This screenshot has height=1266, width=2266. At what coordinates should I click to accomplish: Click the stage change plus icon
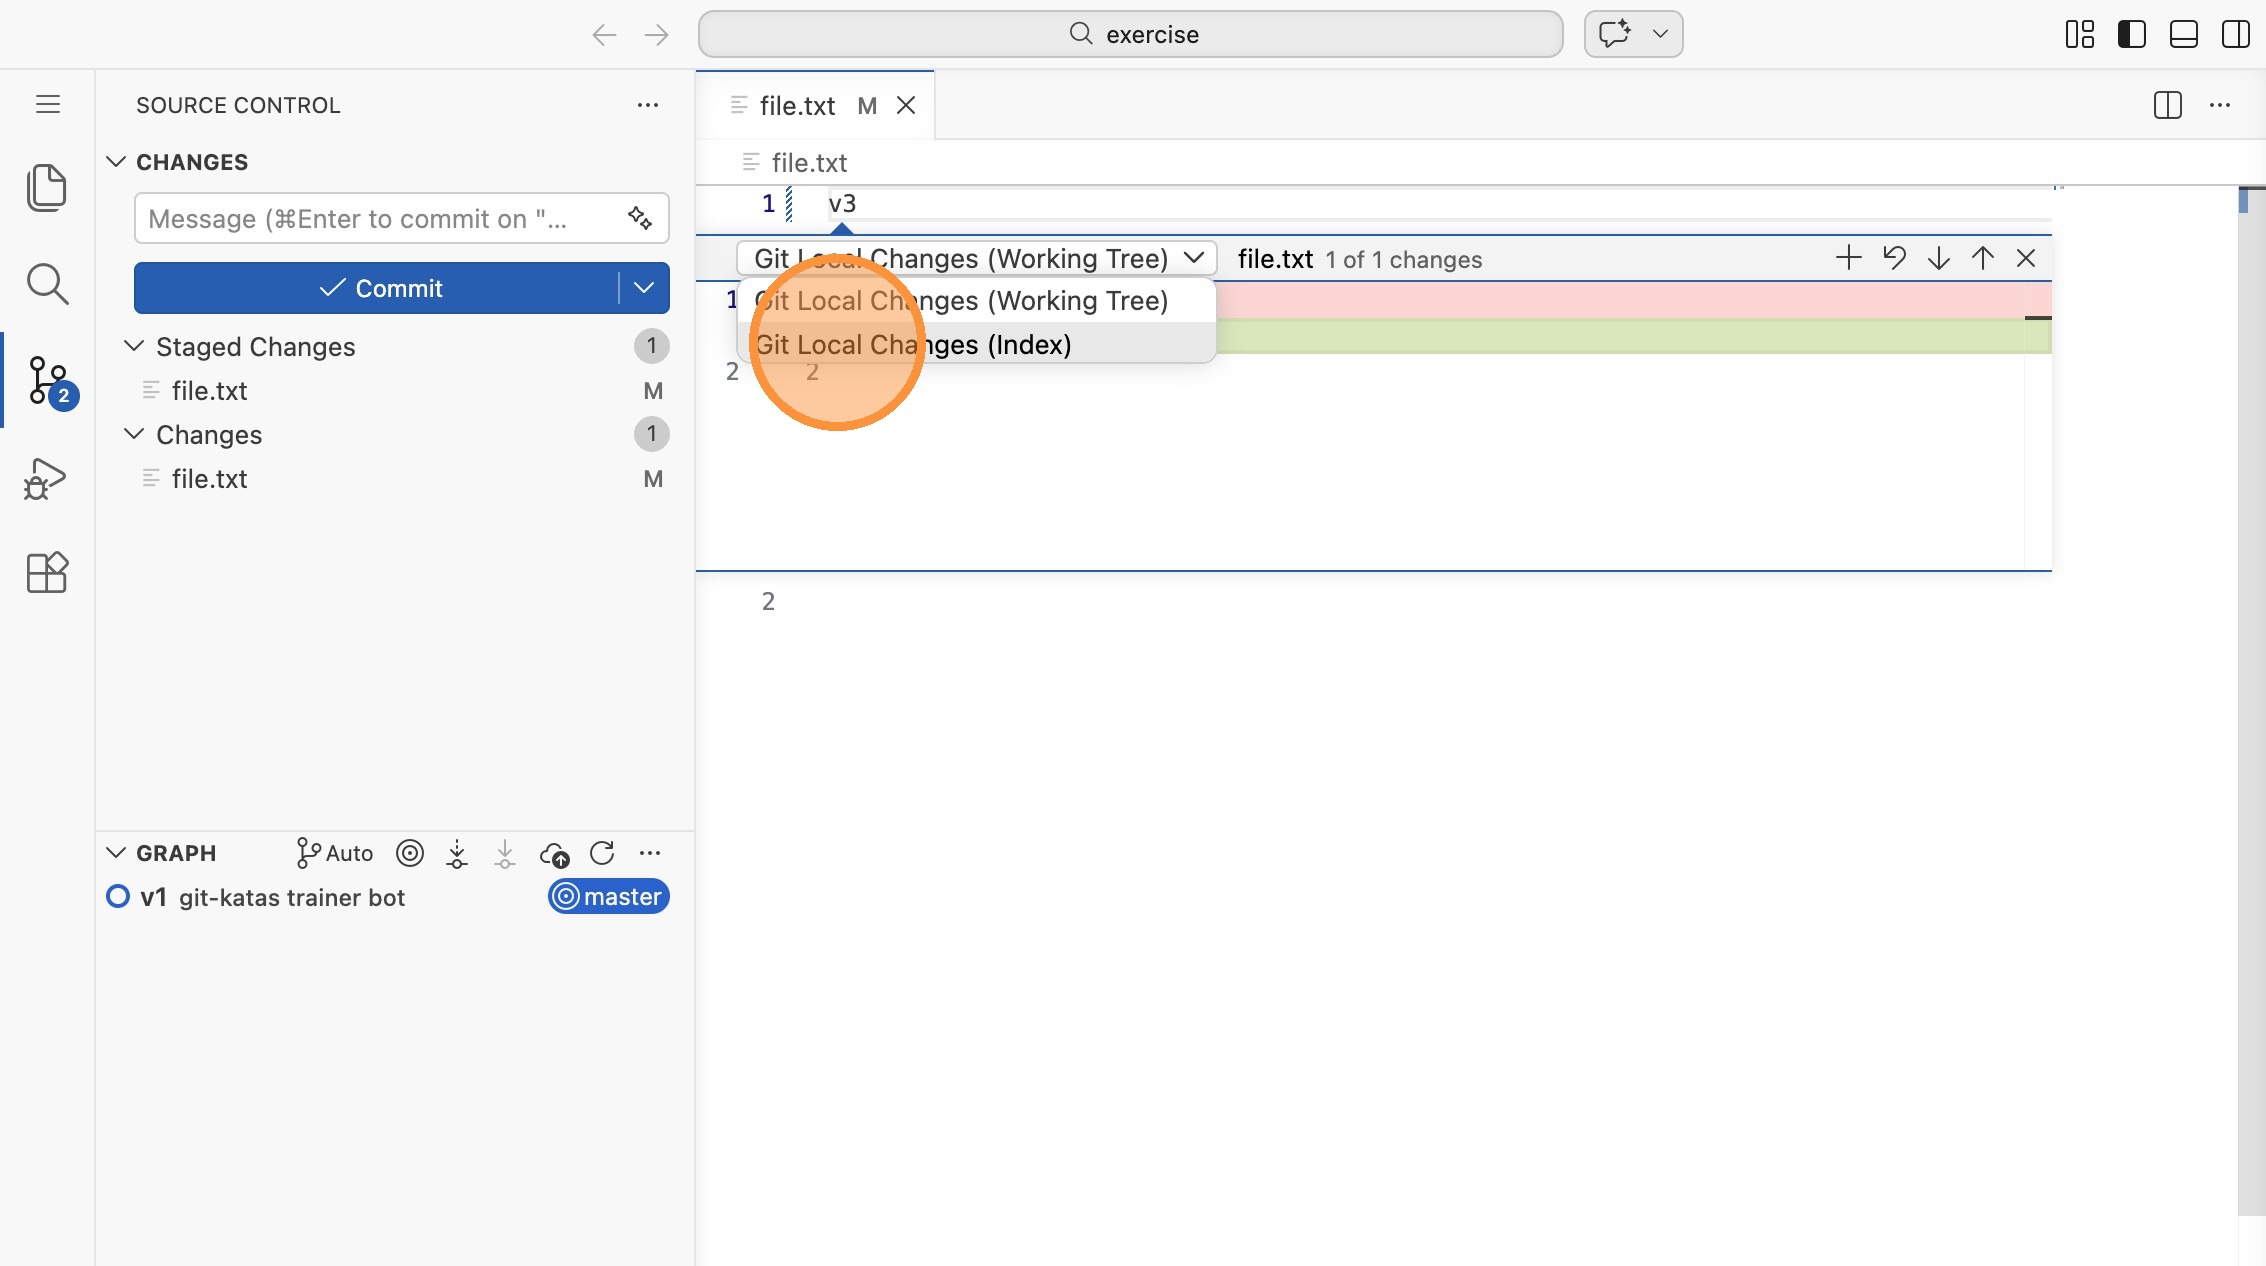[1848, 258]
